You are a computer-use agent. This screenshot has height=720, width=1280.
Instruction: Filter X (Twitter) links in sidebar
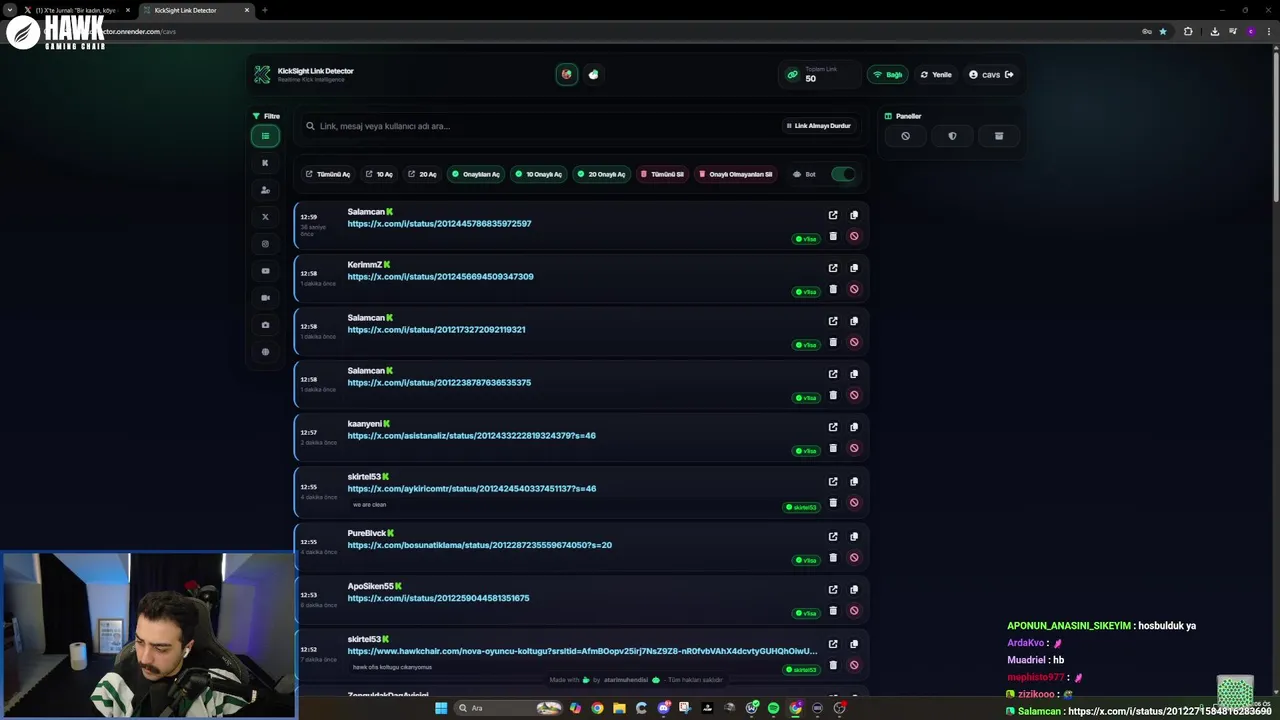pos(265,217)
